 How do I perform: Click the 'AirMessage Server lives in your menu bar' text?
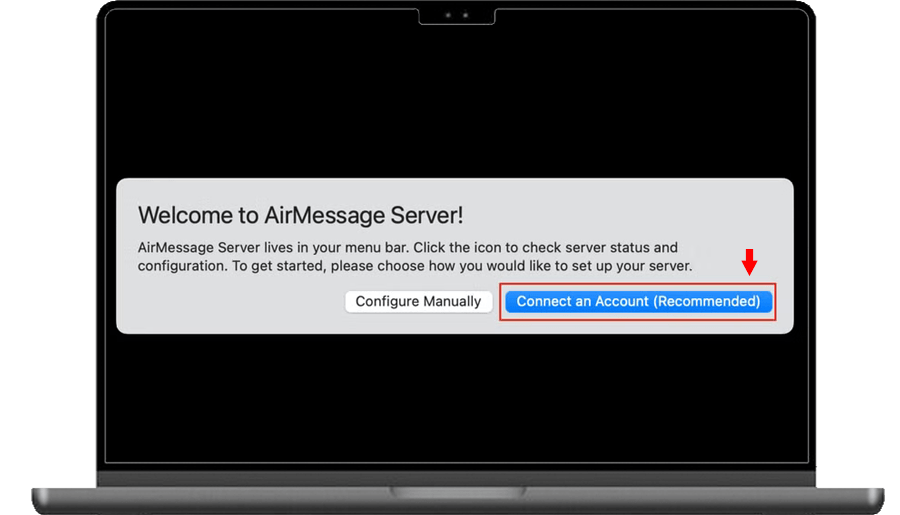tap(273, 247)
